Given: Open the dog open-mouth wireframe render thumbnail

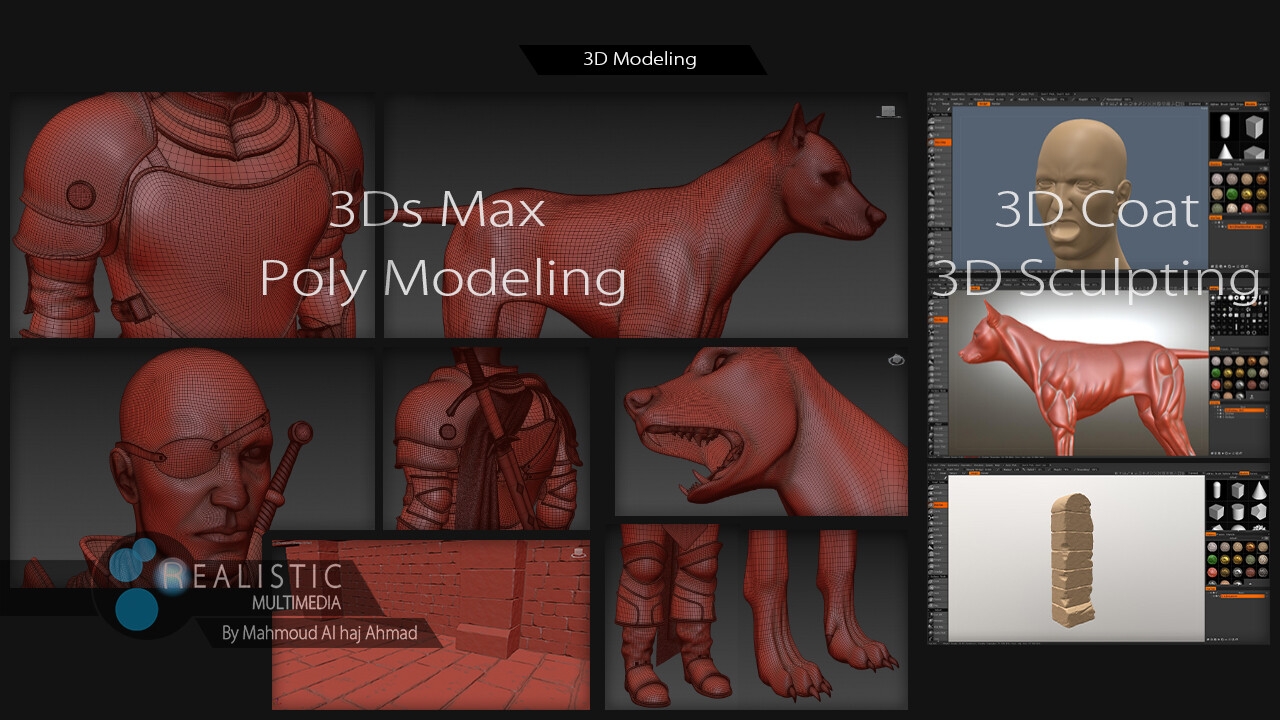Looking at the screenshot, I should pyautogui.click(x=760, y=431).
